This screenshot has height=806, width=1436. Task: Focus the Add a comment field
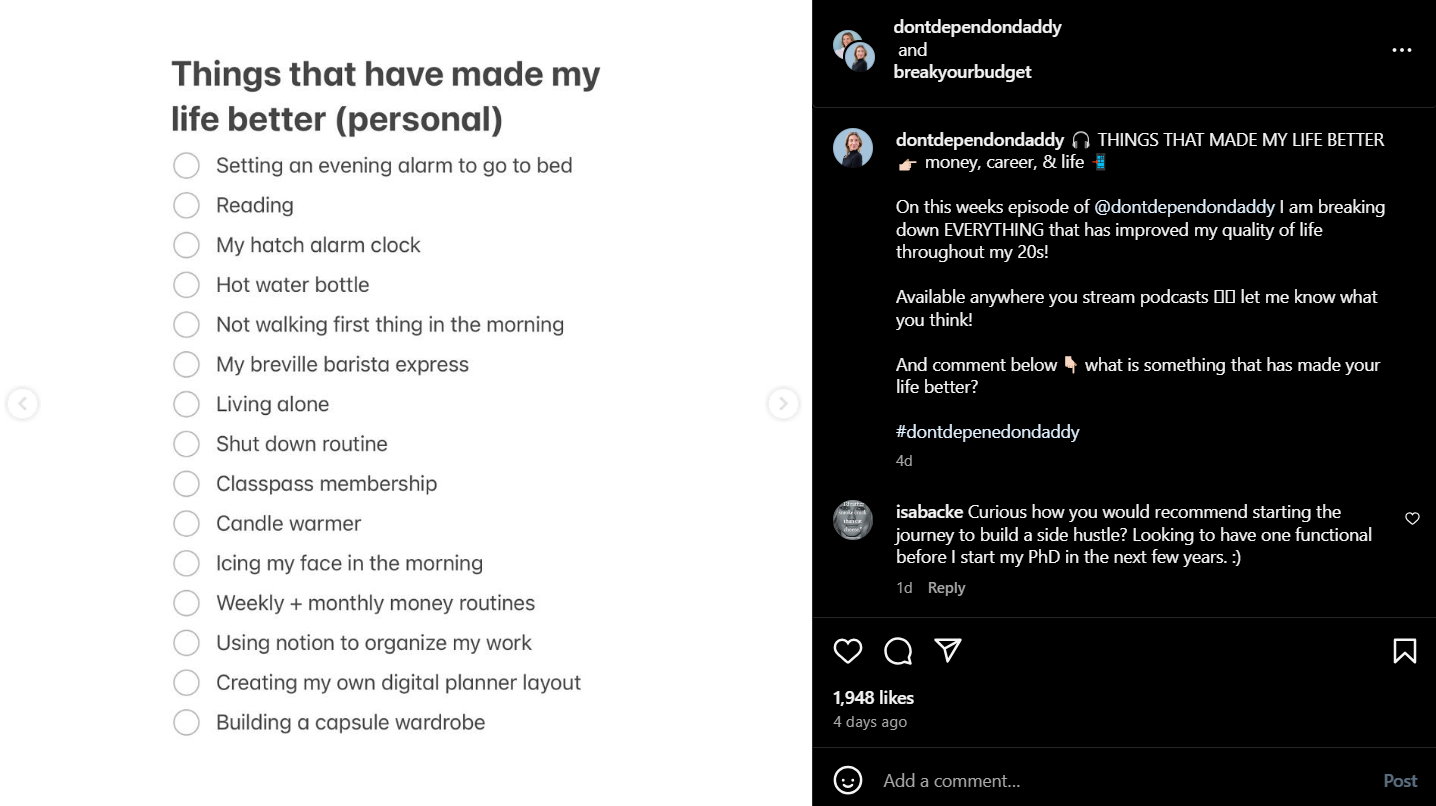point(1000,780)
